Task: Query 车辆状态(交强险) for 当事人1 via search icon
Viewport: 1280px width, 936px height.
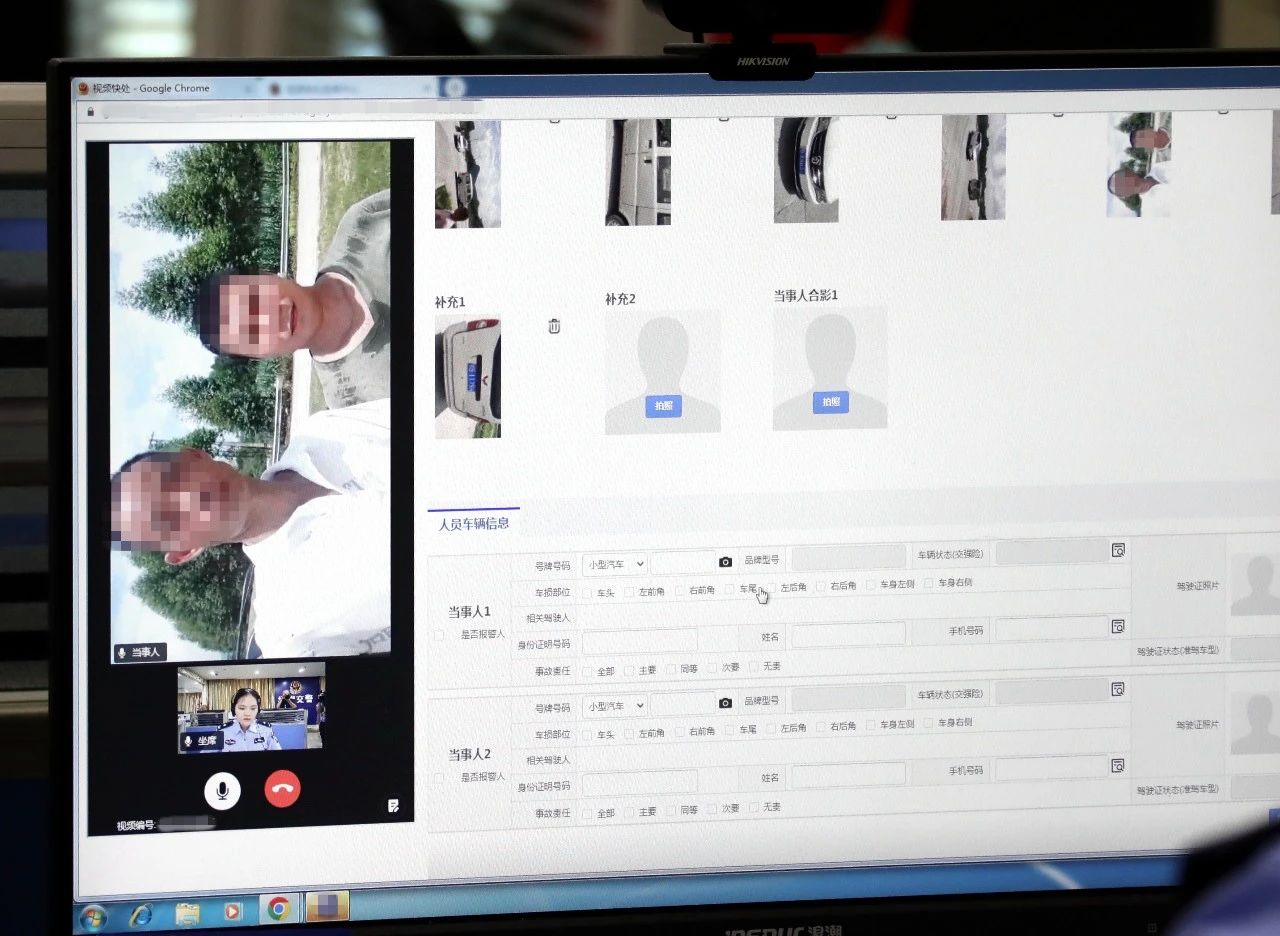Action: [1118, 550]
